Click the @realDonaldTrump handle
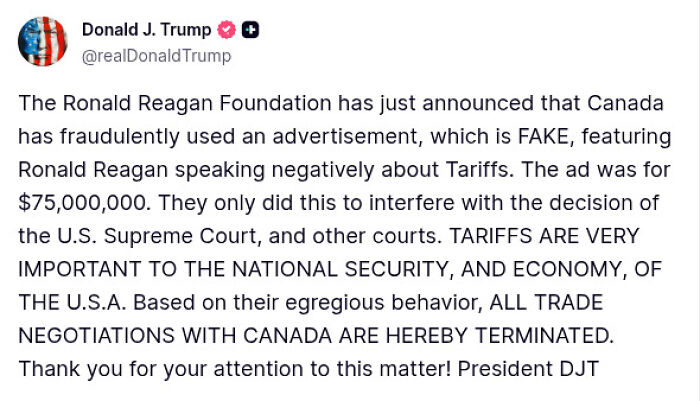 pos(156,56)
